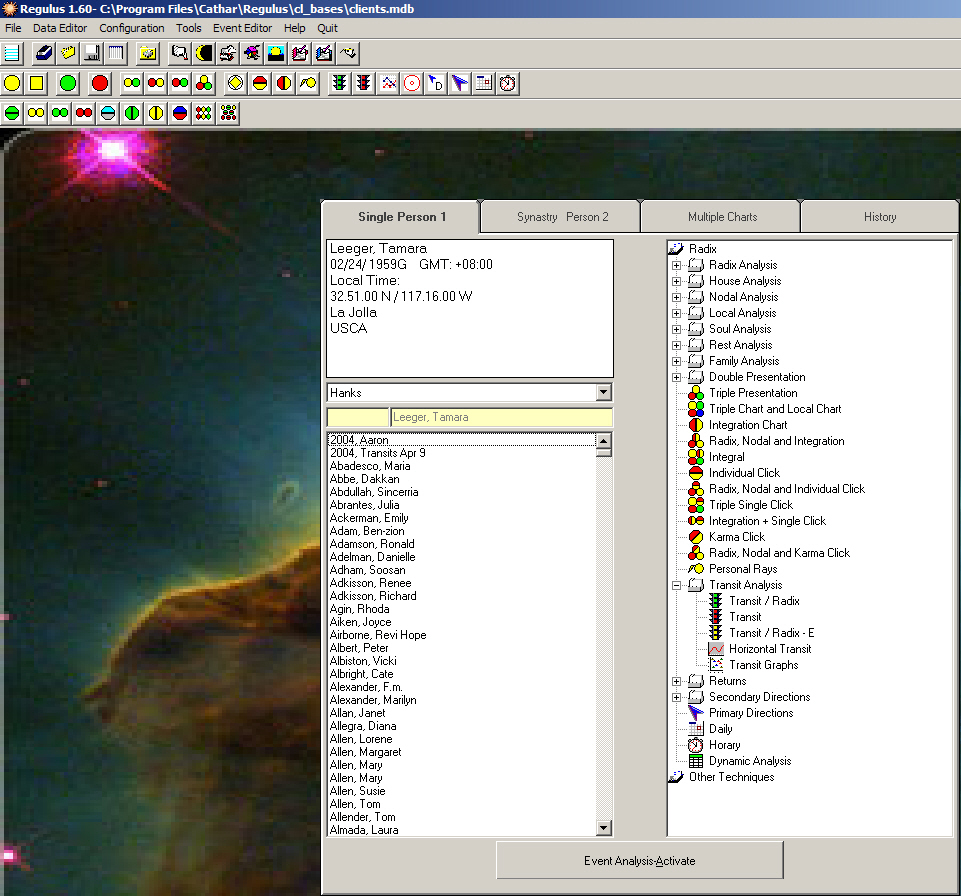The height and width of the screenshot is (896, 961).
Task: Click the red bullseye target toolbar icon
Action: pyautogui.click(x=412, y=83)
